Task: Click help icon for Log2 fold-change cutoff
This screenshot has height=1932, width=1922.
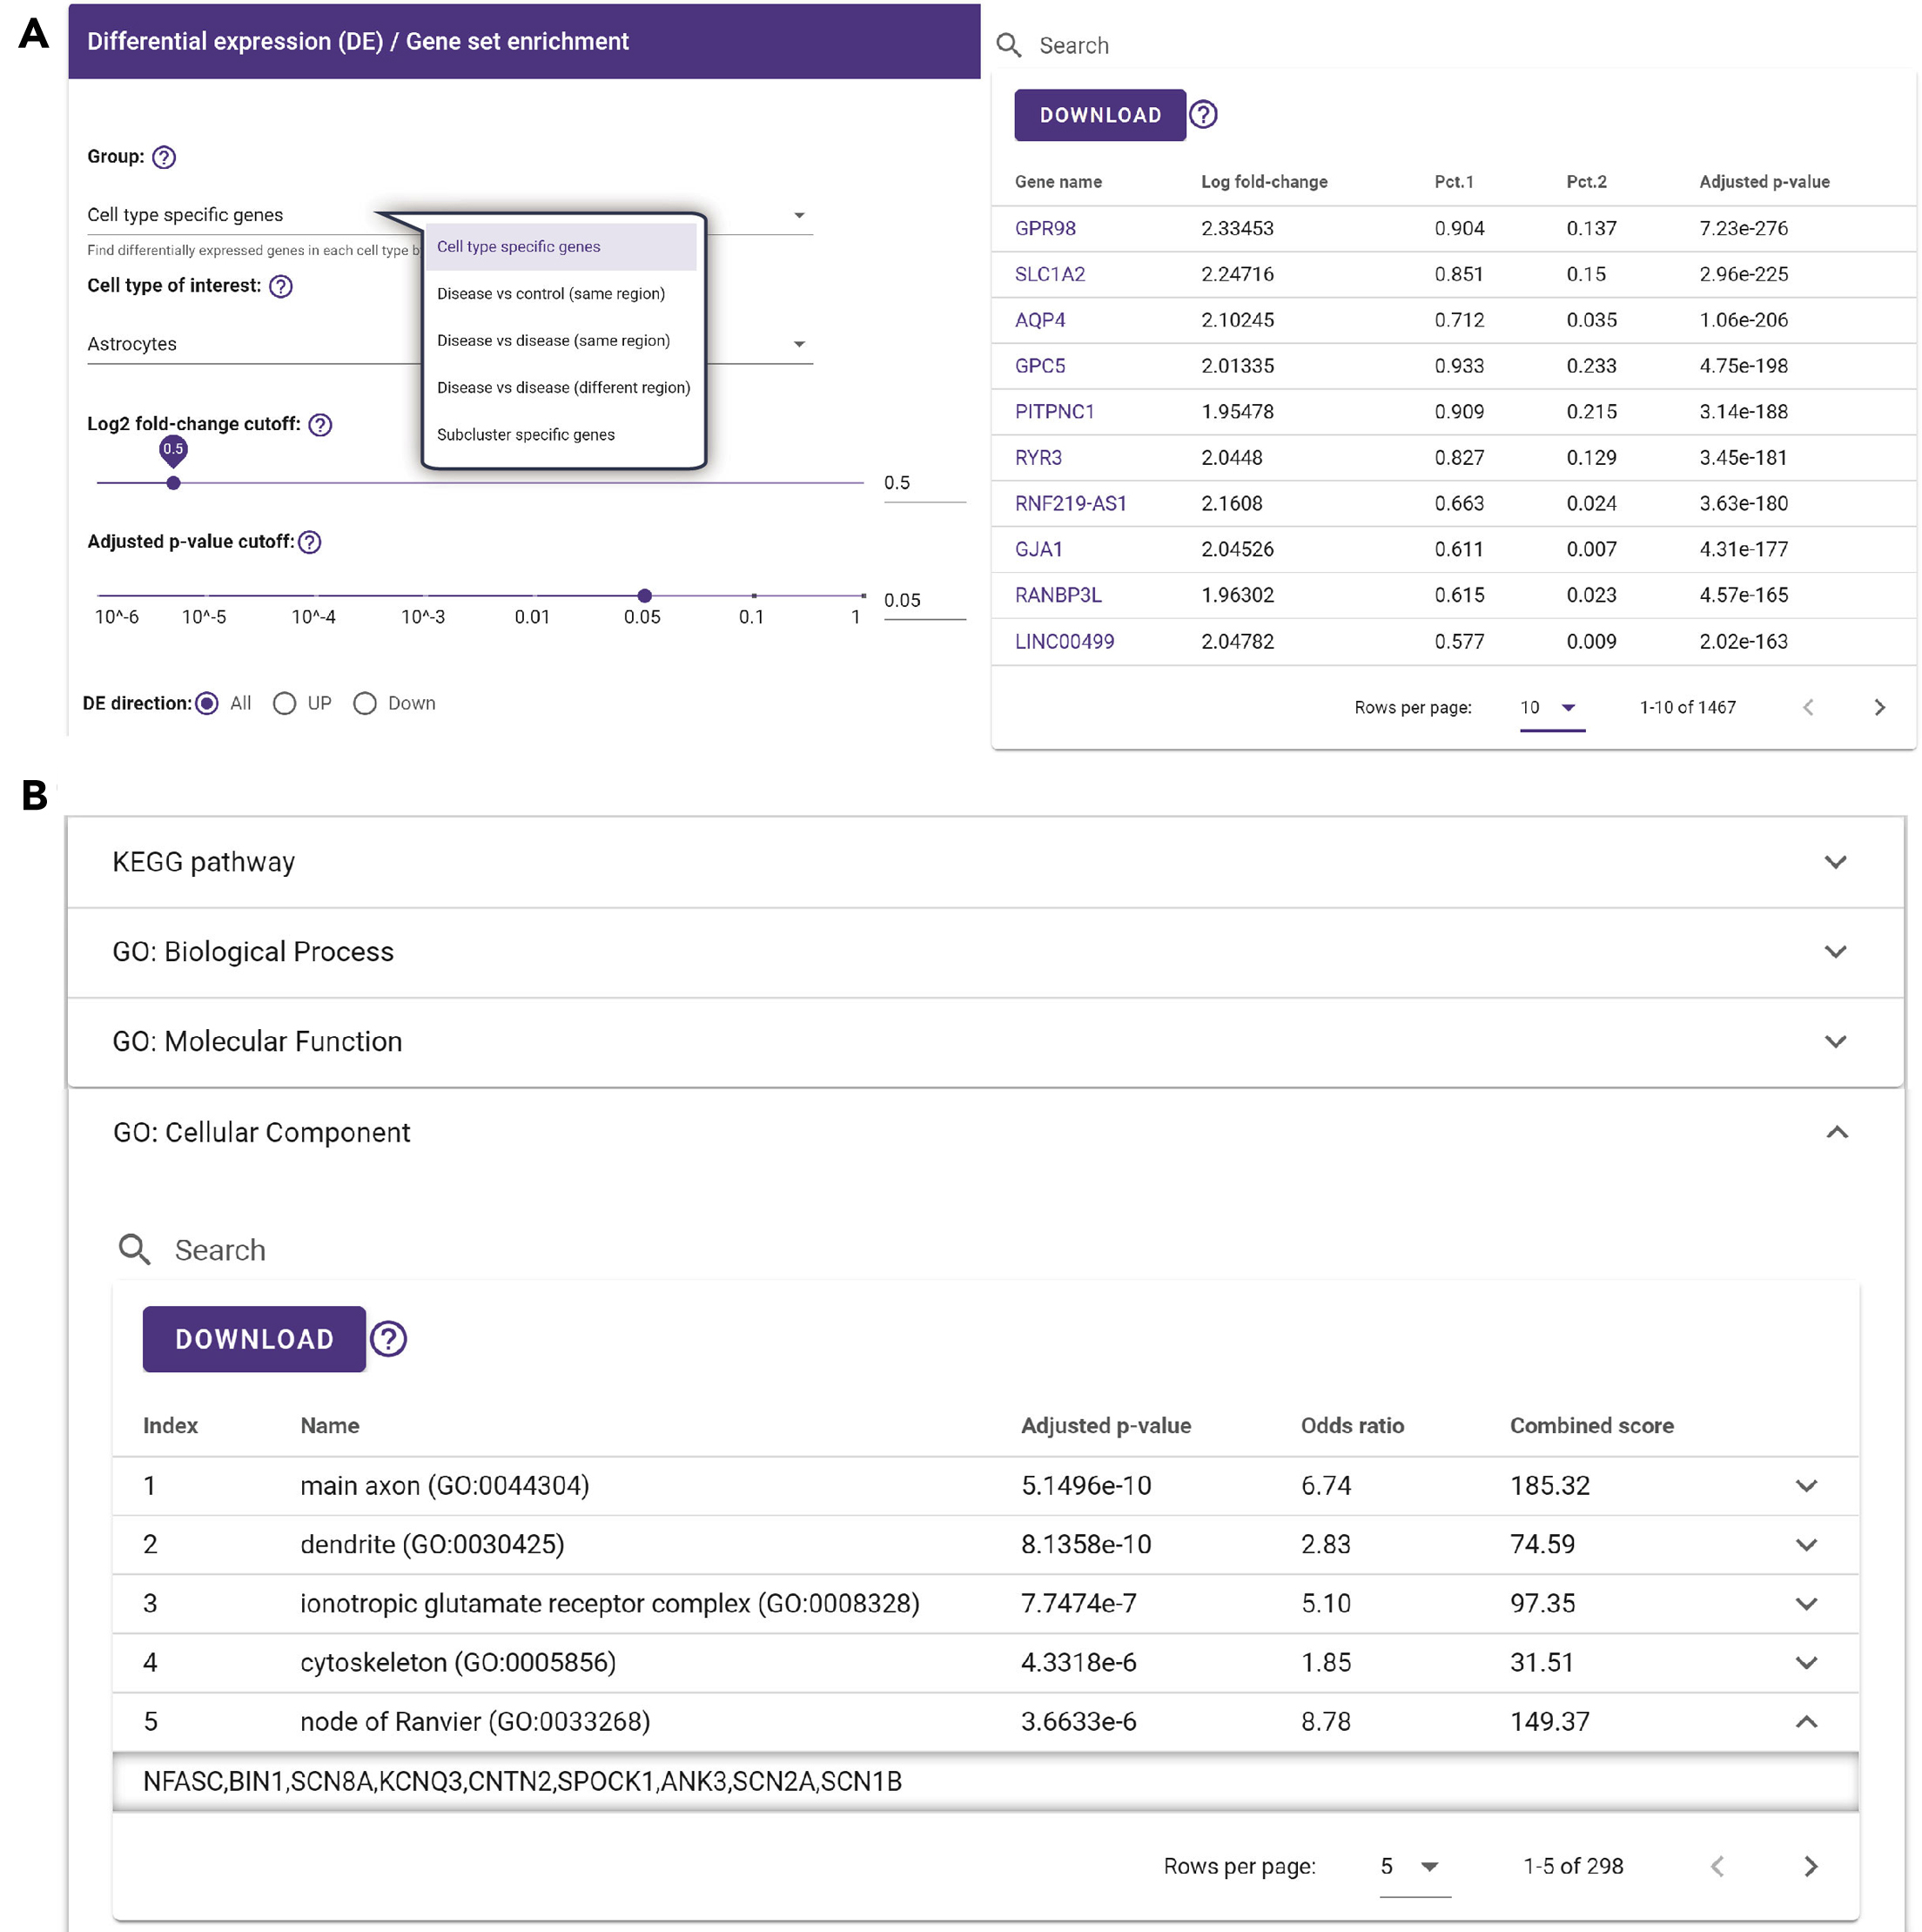Action: click(x=320, y=425)
